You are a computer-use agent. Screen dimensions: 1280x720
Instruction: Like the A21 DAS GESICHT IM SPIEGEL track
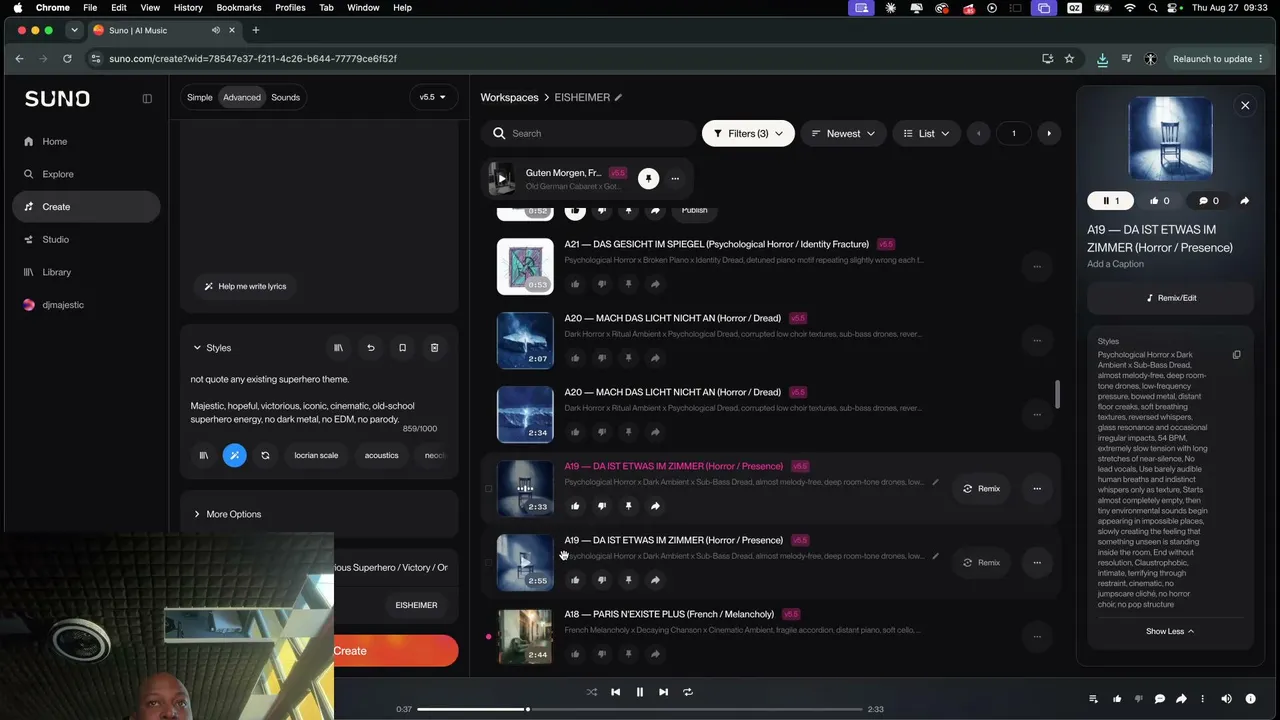coord(575,284)
